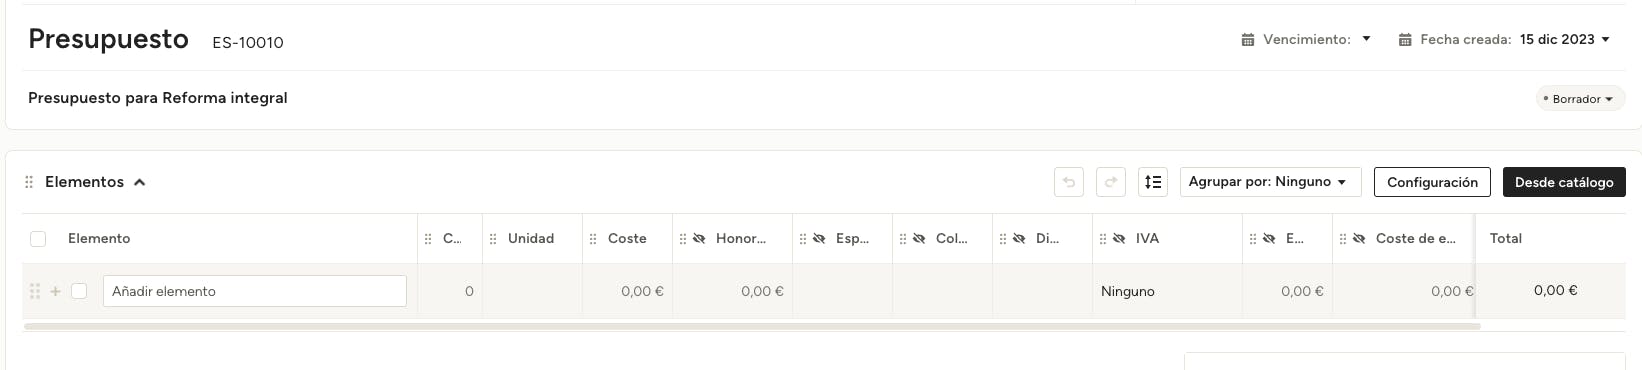This screenshot has height=370, width=1642.
Task: Toggle row height spacing icon
Action: tap(1153, 182)
